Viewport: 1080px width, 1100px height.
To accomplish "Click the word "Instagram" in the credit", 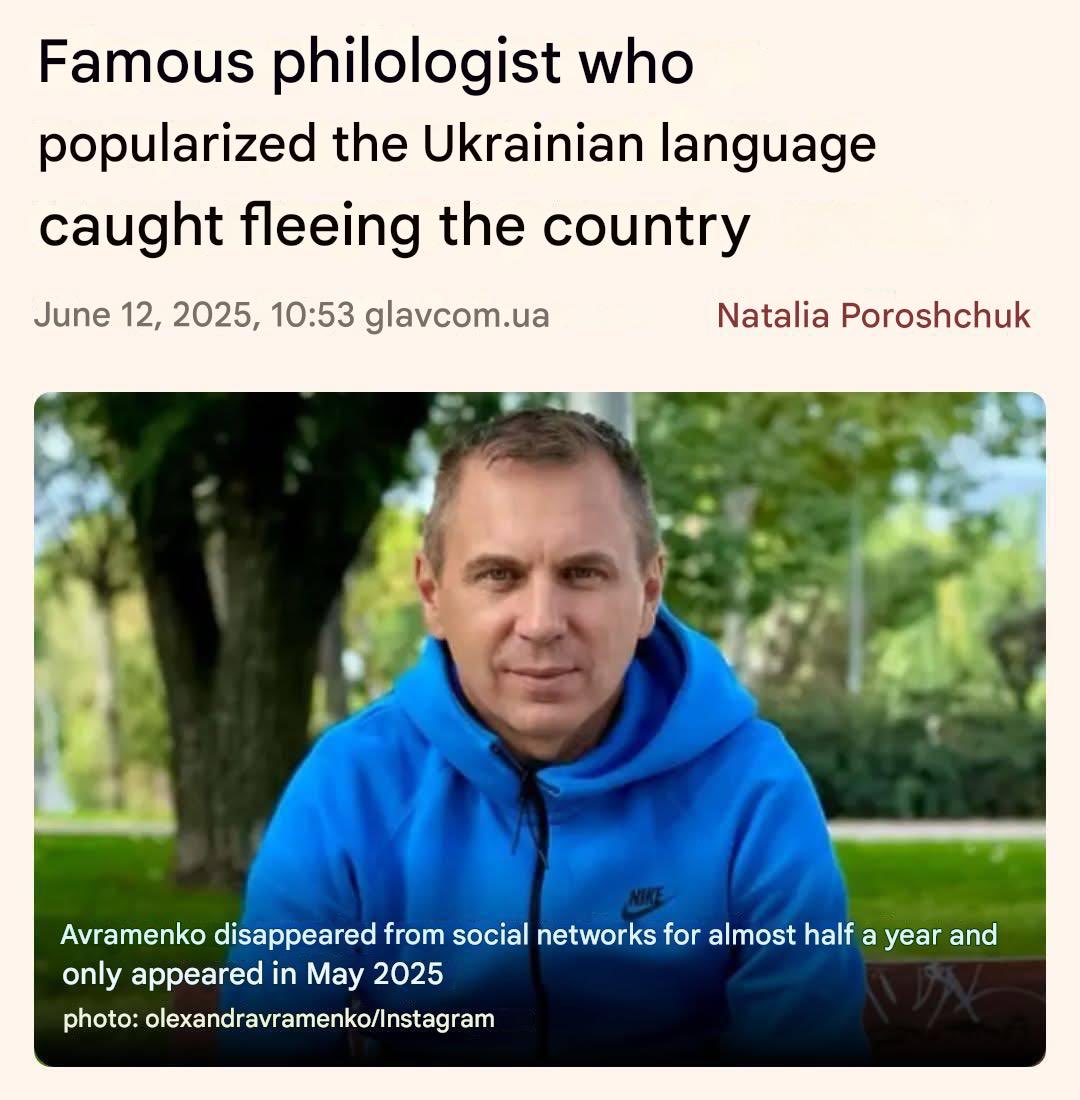I will (436, 1019).
